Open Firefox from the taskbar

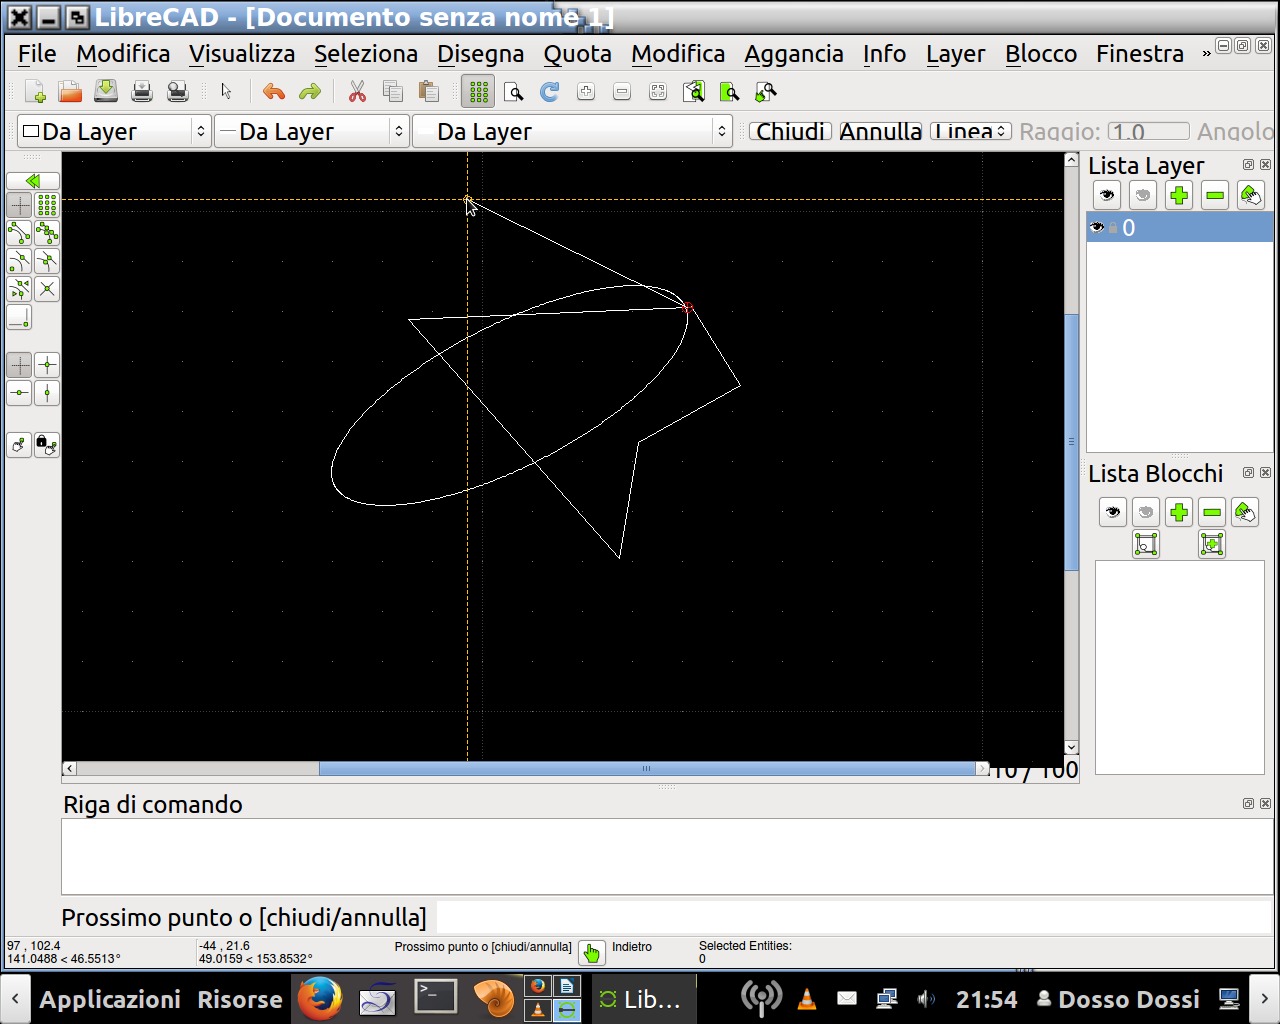point(320,998)
